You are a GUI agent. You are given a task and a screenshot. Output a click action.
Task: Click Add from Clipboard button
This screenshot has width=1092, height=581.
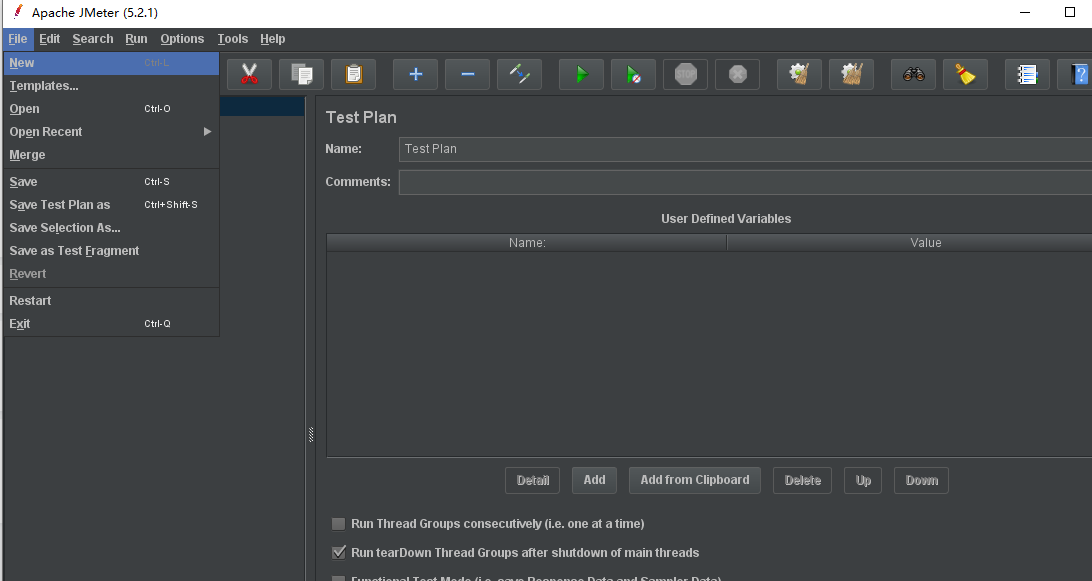point(694,480)
